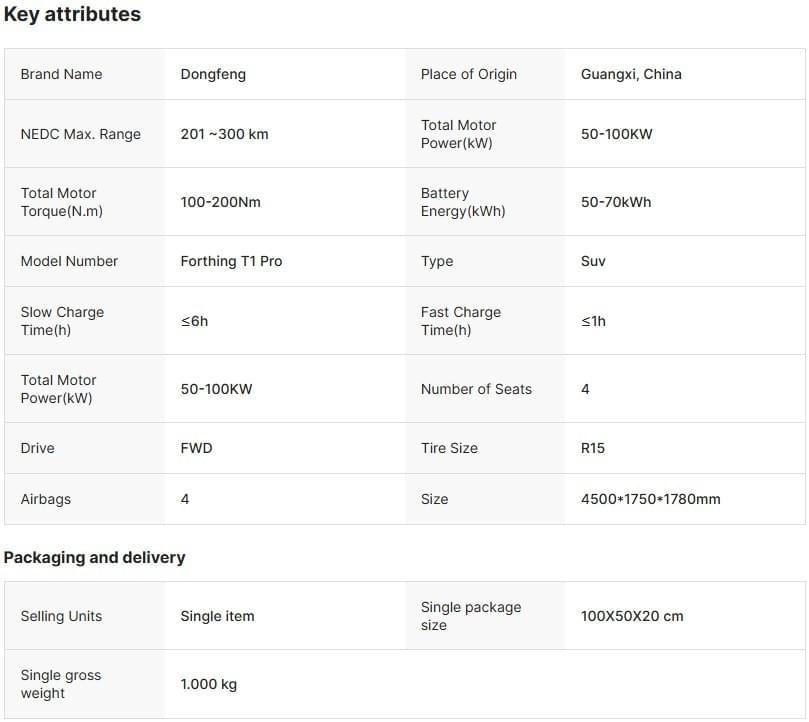Select the 100-200Nm torque value
The height and width of the screenshot is (722, 809).
[x=220, y=202]
